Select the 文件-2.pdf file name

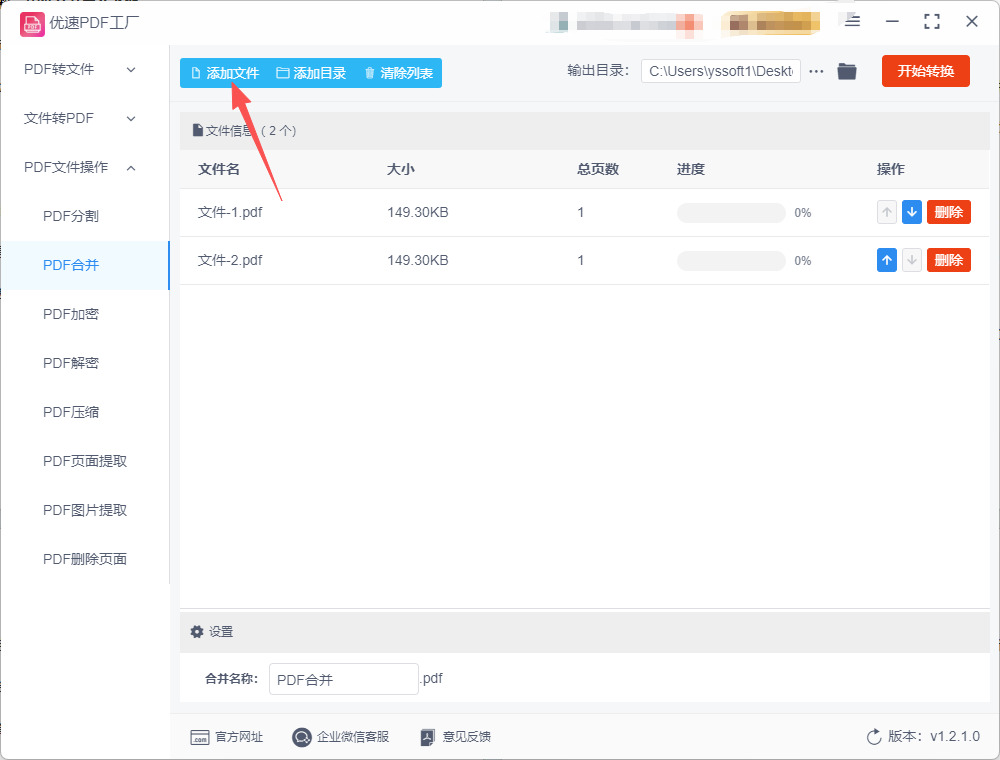tap(230, 260)
